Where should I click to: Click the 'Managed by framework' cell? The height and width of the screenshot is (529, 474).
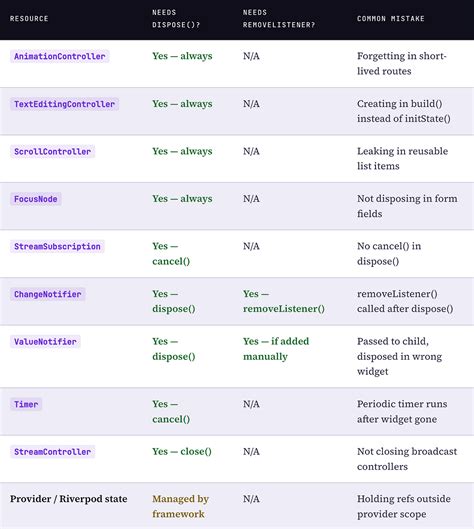(x=180, y=506)
